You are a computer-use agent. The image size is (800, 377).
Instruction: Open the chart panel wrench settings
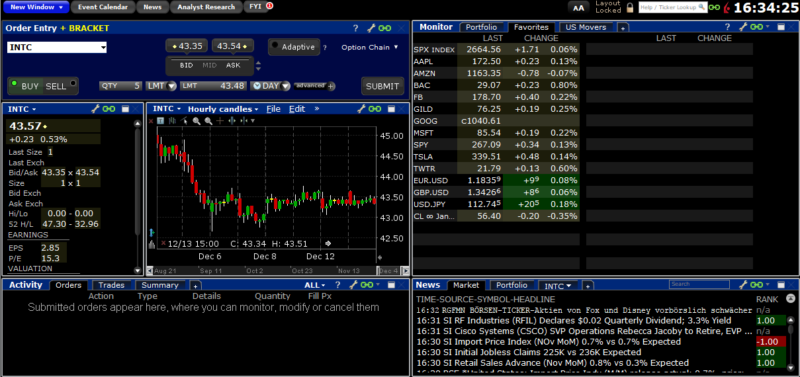[x=362, y=109]
